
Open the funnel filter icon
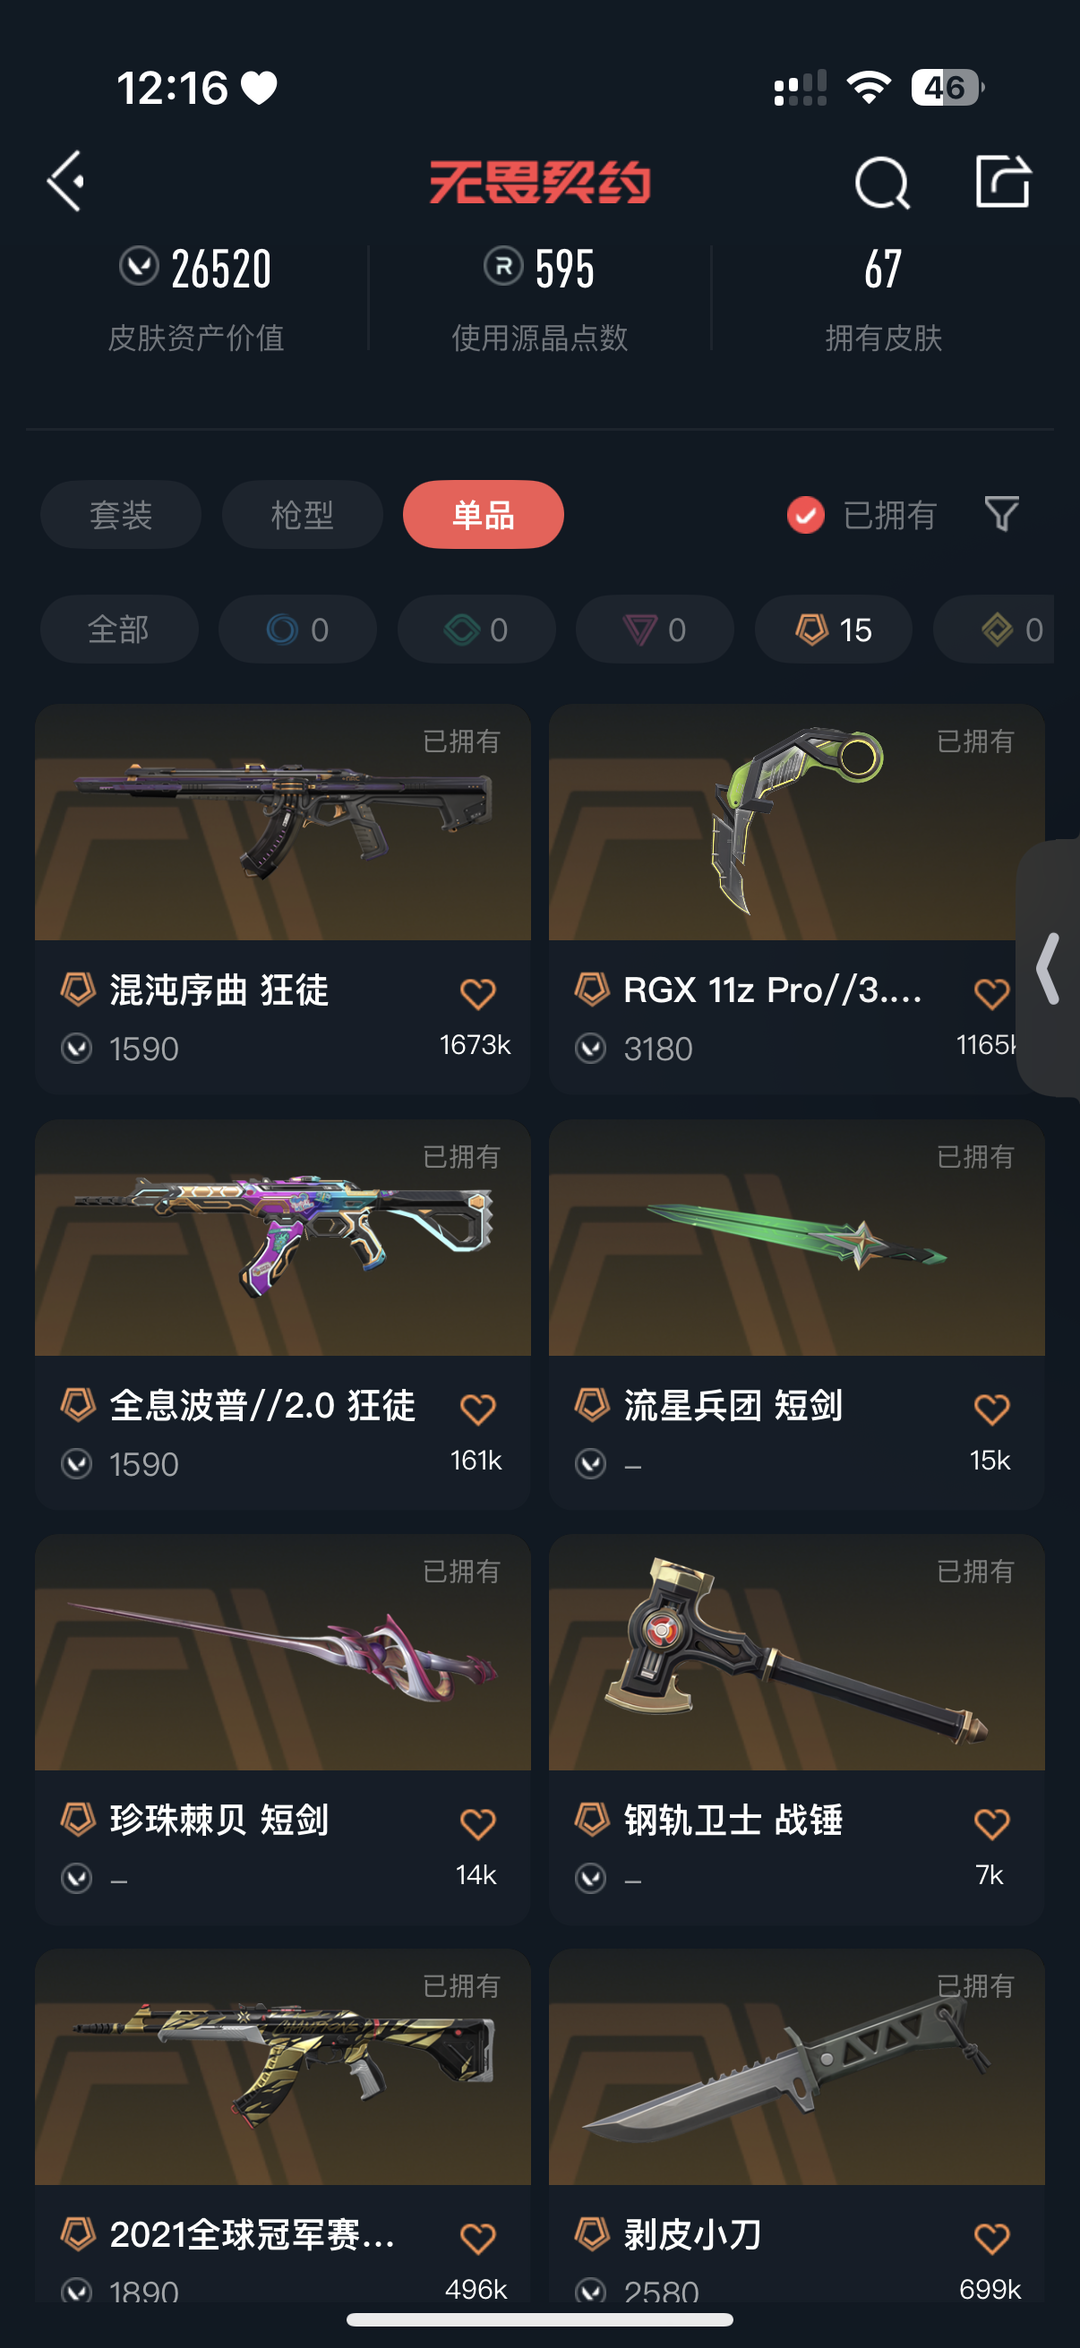click(x=1001, y=514)
